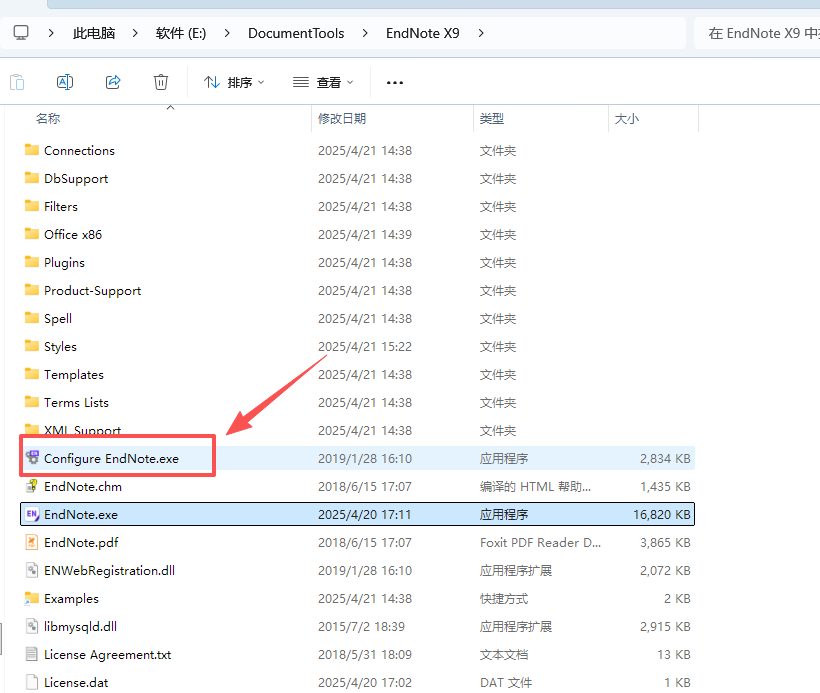
Task: Click the Examples shortcut folder icon
Action: 32,598
